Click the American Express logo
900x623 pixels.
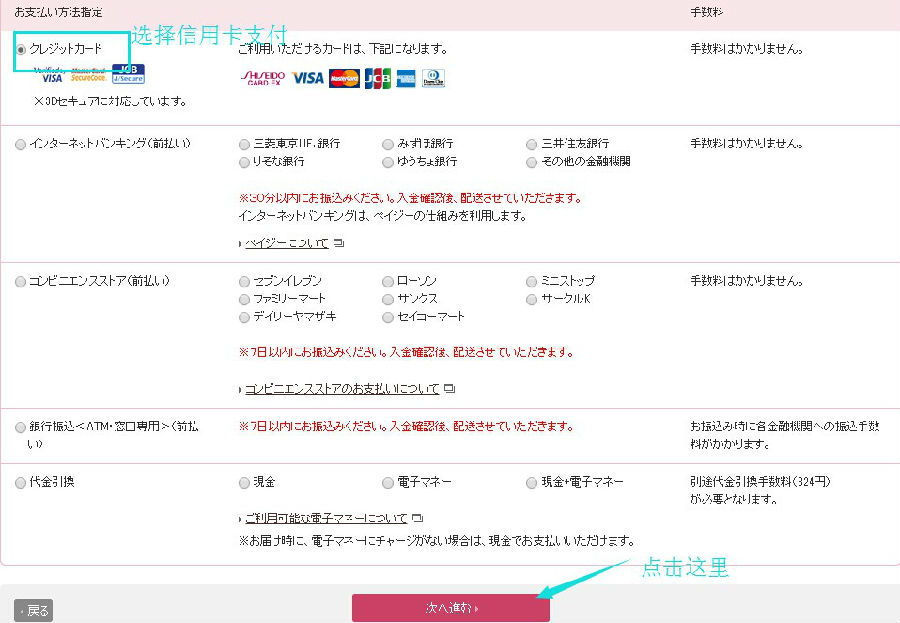(406, 78)
